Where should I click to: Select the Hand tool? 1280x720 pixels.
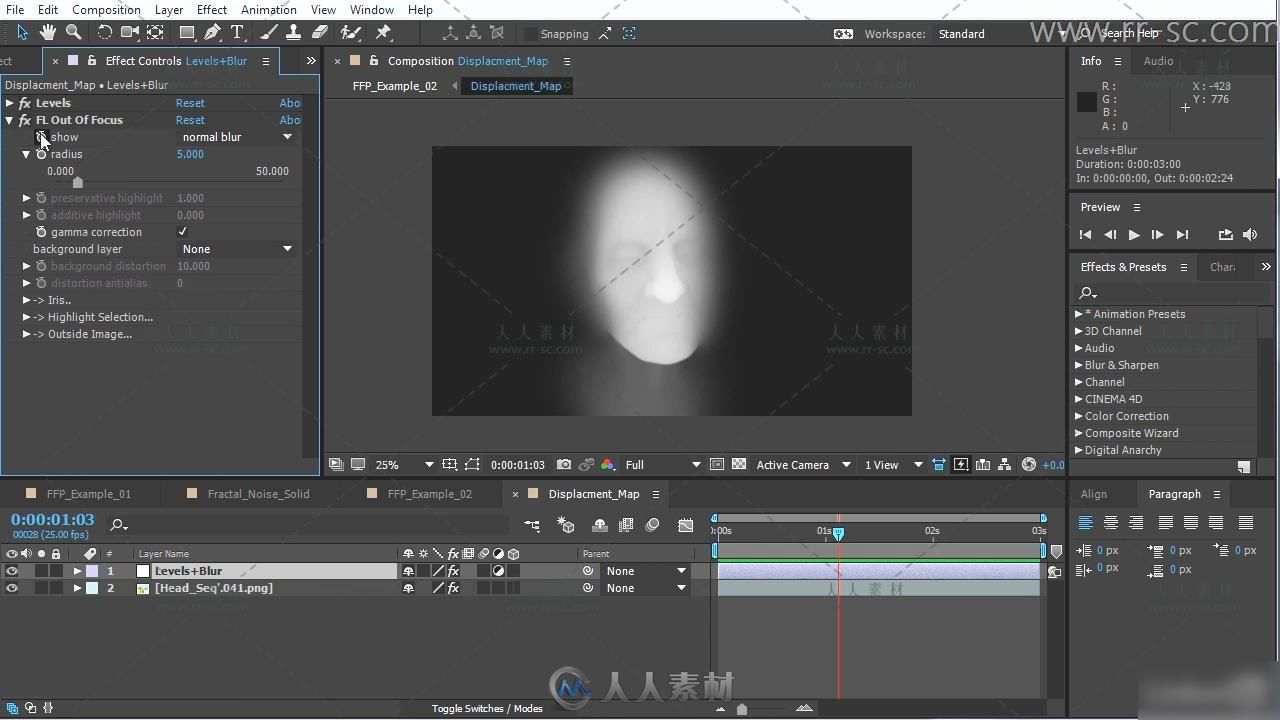(48, 33)
